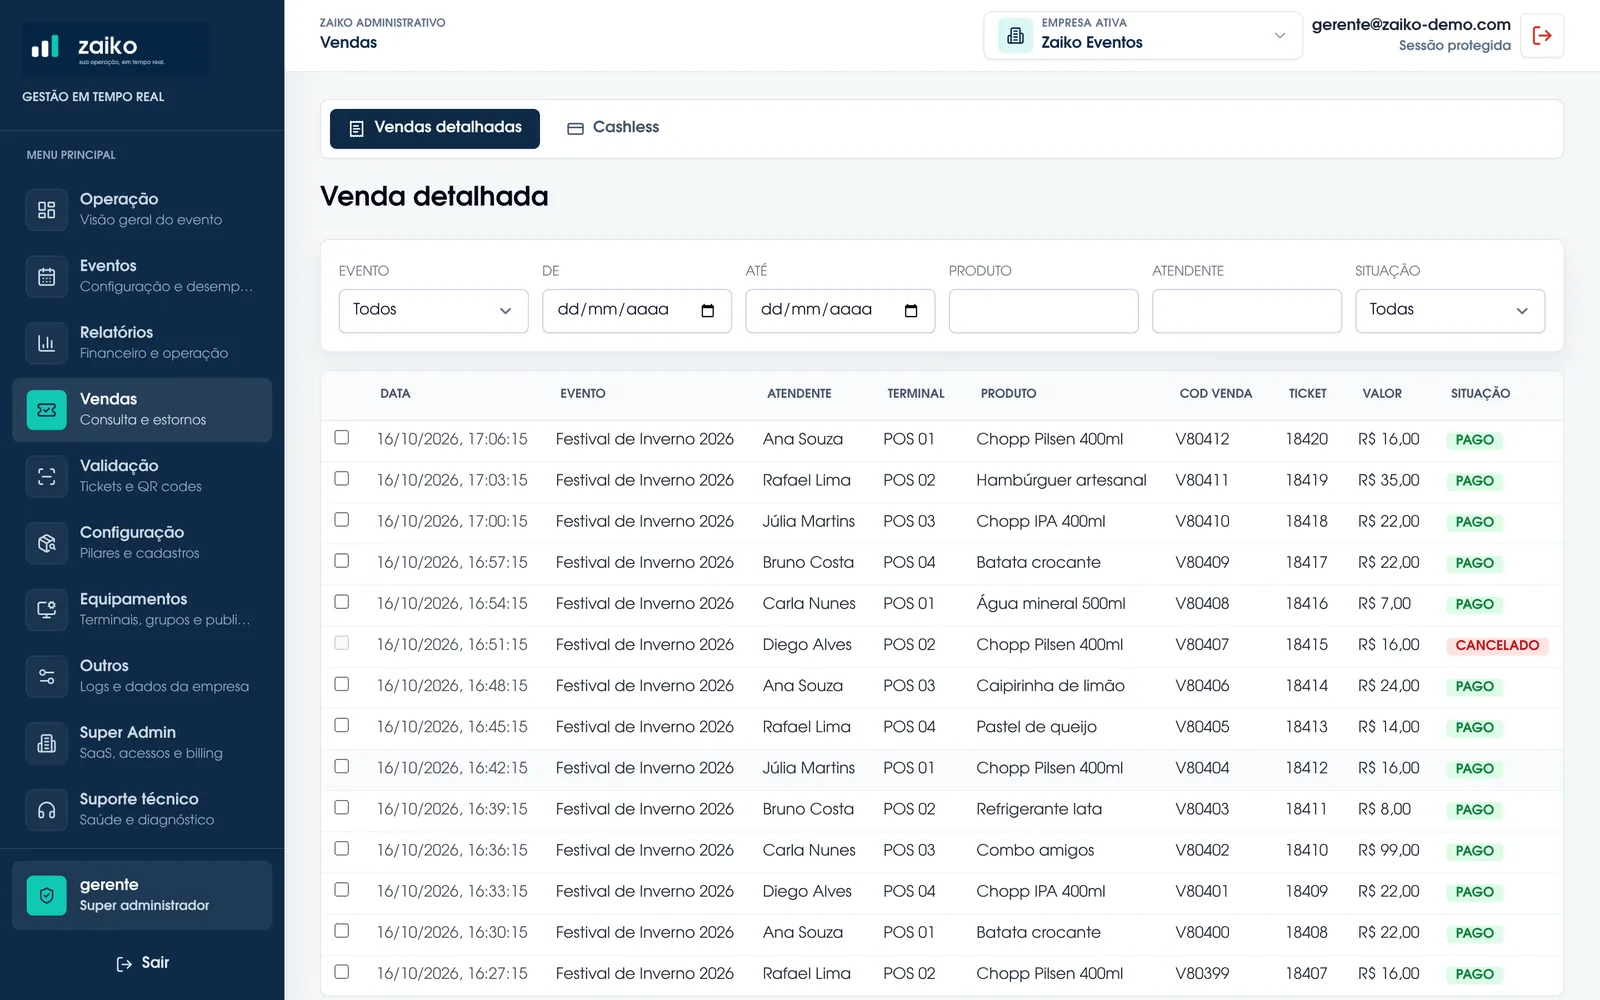Screen dimensions: 1600x1000
Task: Open the calendar picker in ATÉ field
Action: 911,311
